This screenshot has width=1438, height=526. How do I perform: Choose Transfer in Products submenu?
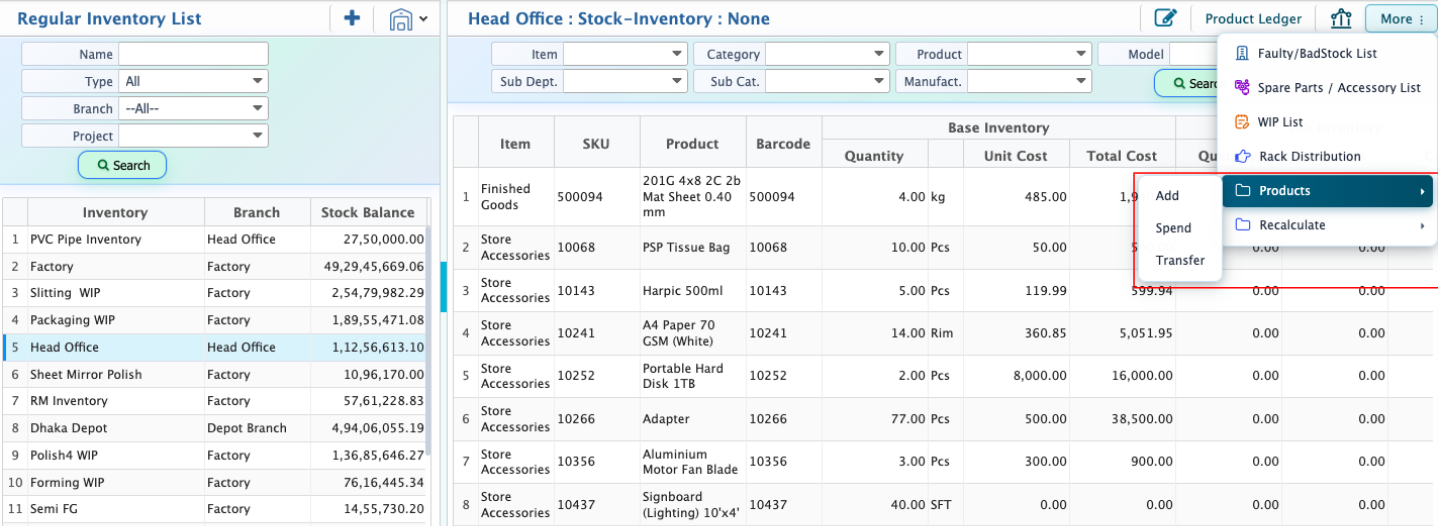coord(1180,260)
